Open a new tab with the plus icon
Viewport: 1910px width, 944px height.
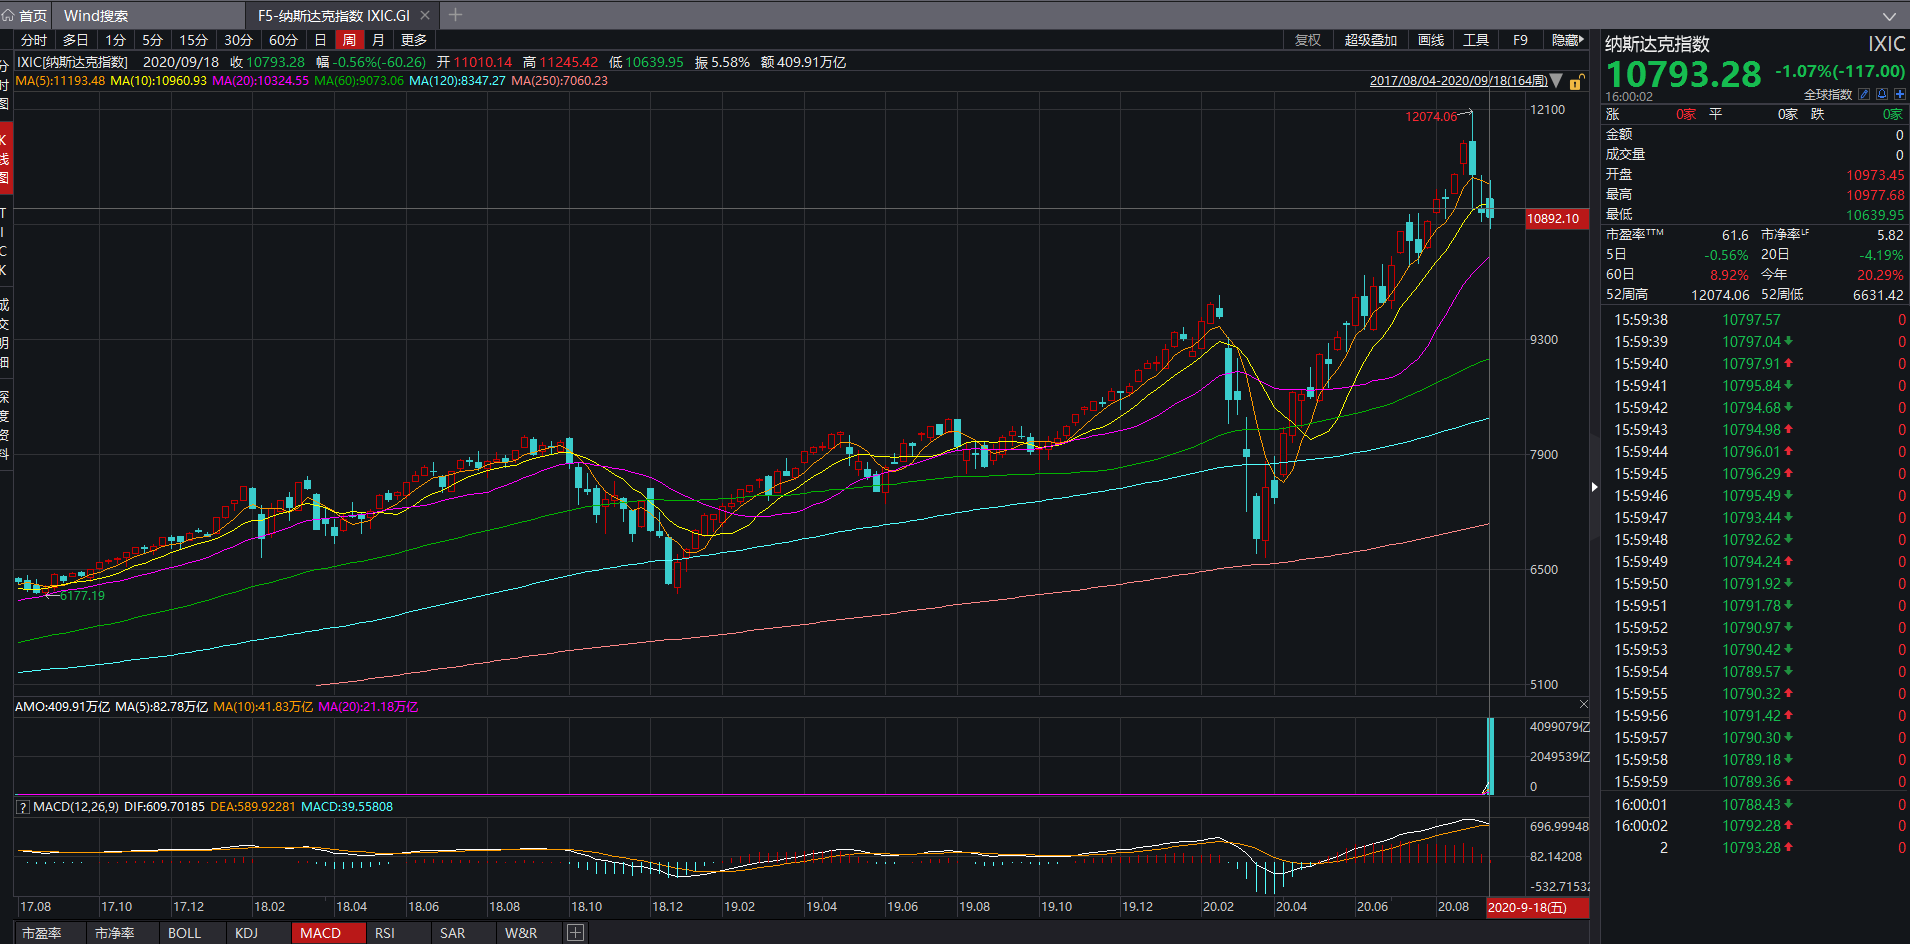455,15
